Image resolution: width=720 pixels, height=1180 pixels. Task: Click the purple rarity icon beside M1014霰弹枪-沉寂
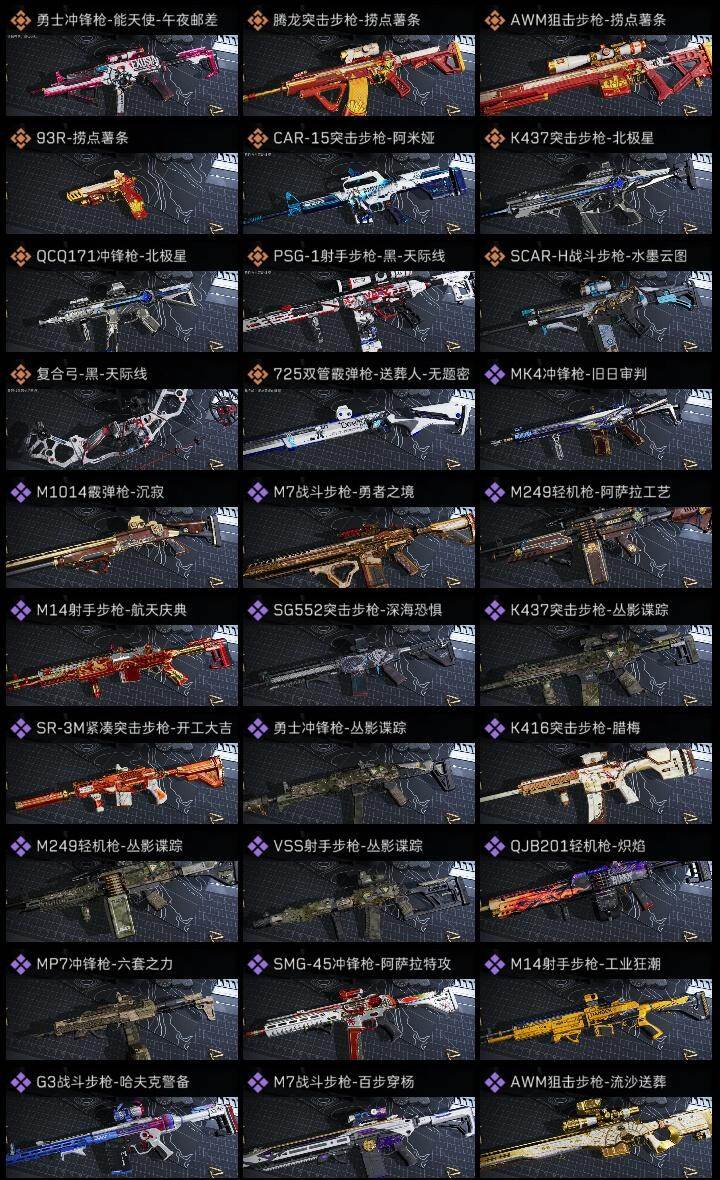[x=20, y=492]
